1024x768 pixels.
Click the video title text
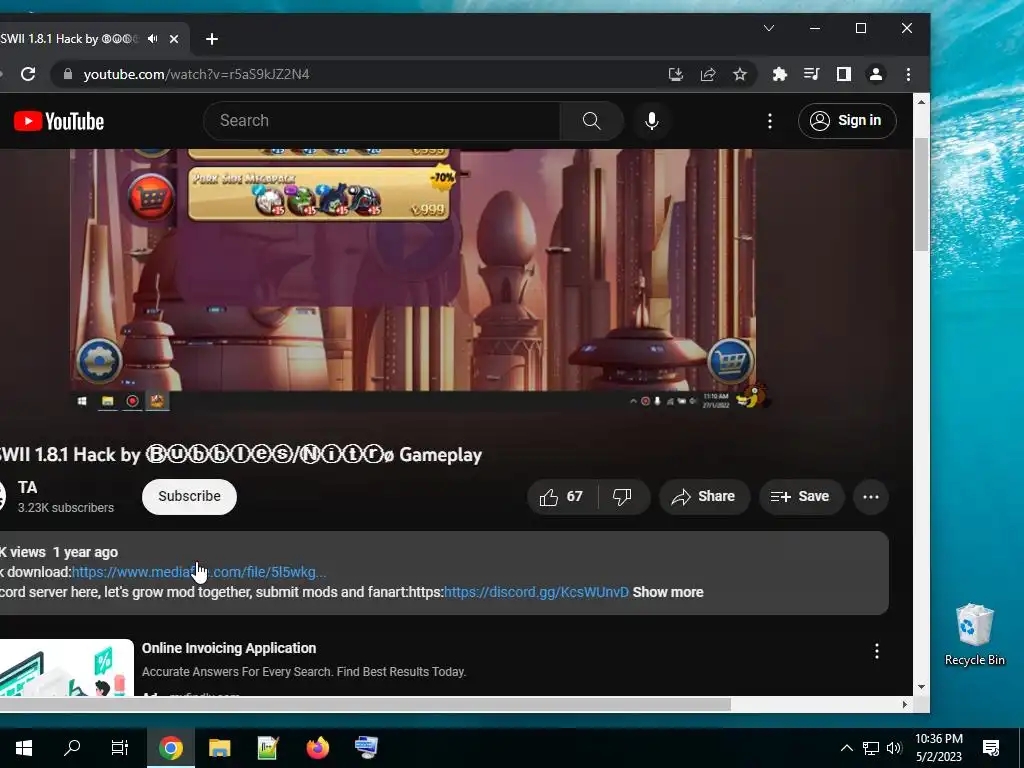click(x=241, y=455)
